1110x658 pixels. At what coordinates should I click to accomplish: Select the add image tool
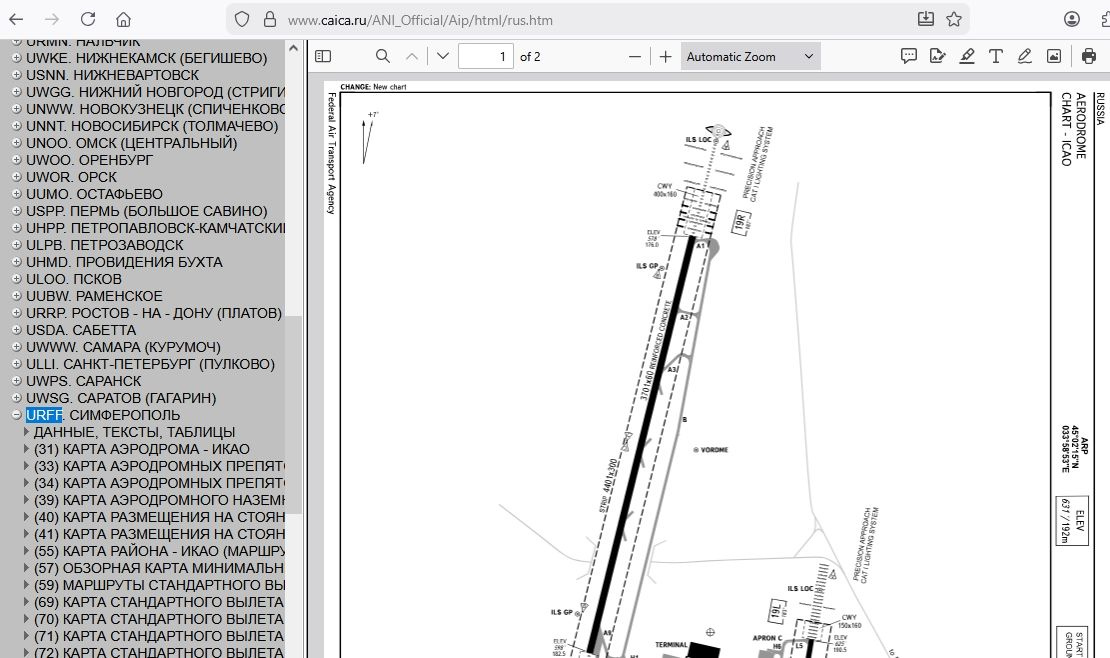1054,57
